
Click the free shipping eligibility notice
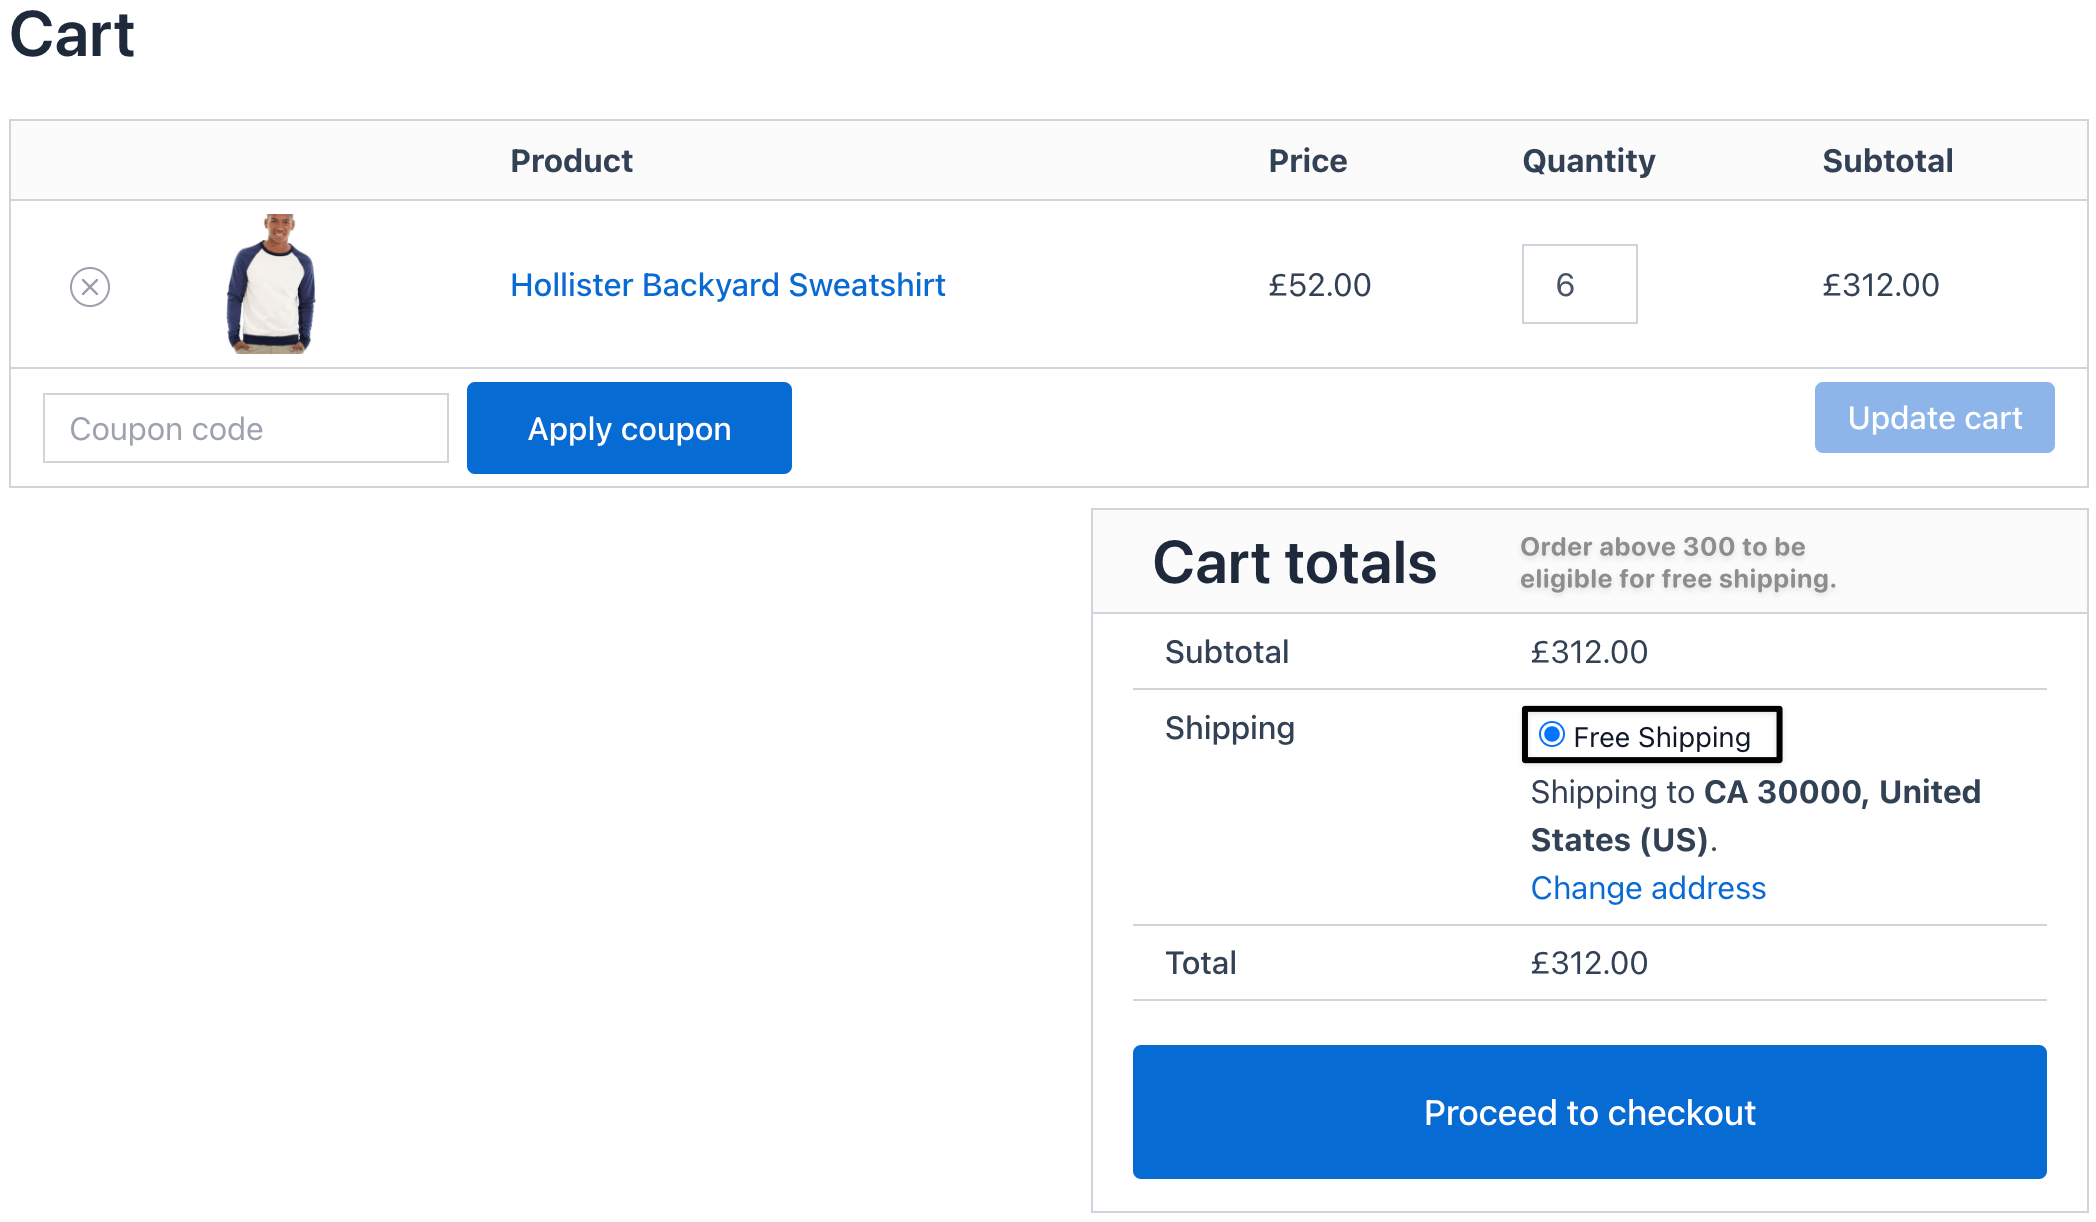[x=1677, y=563]
